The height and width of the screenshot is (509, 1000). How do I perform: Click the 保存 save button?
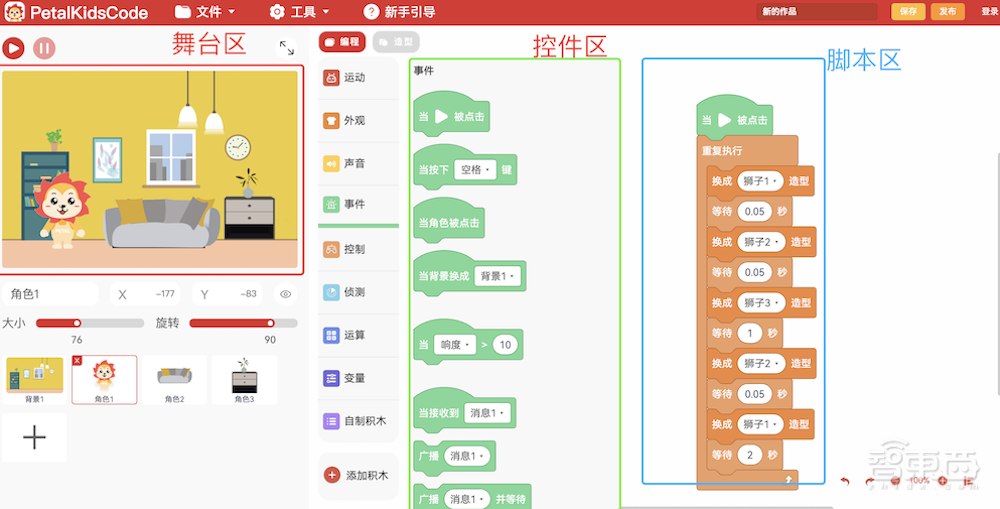[x=908, y=11]
